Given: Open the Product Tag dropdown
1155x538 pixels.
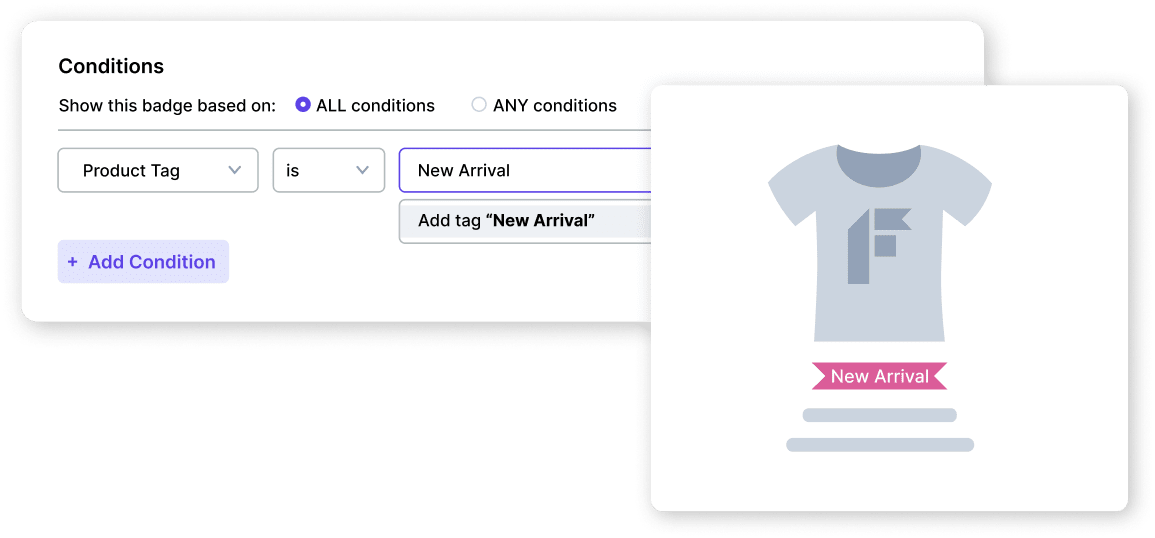Looking at the screenshot, I should [x=158, y=170].
